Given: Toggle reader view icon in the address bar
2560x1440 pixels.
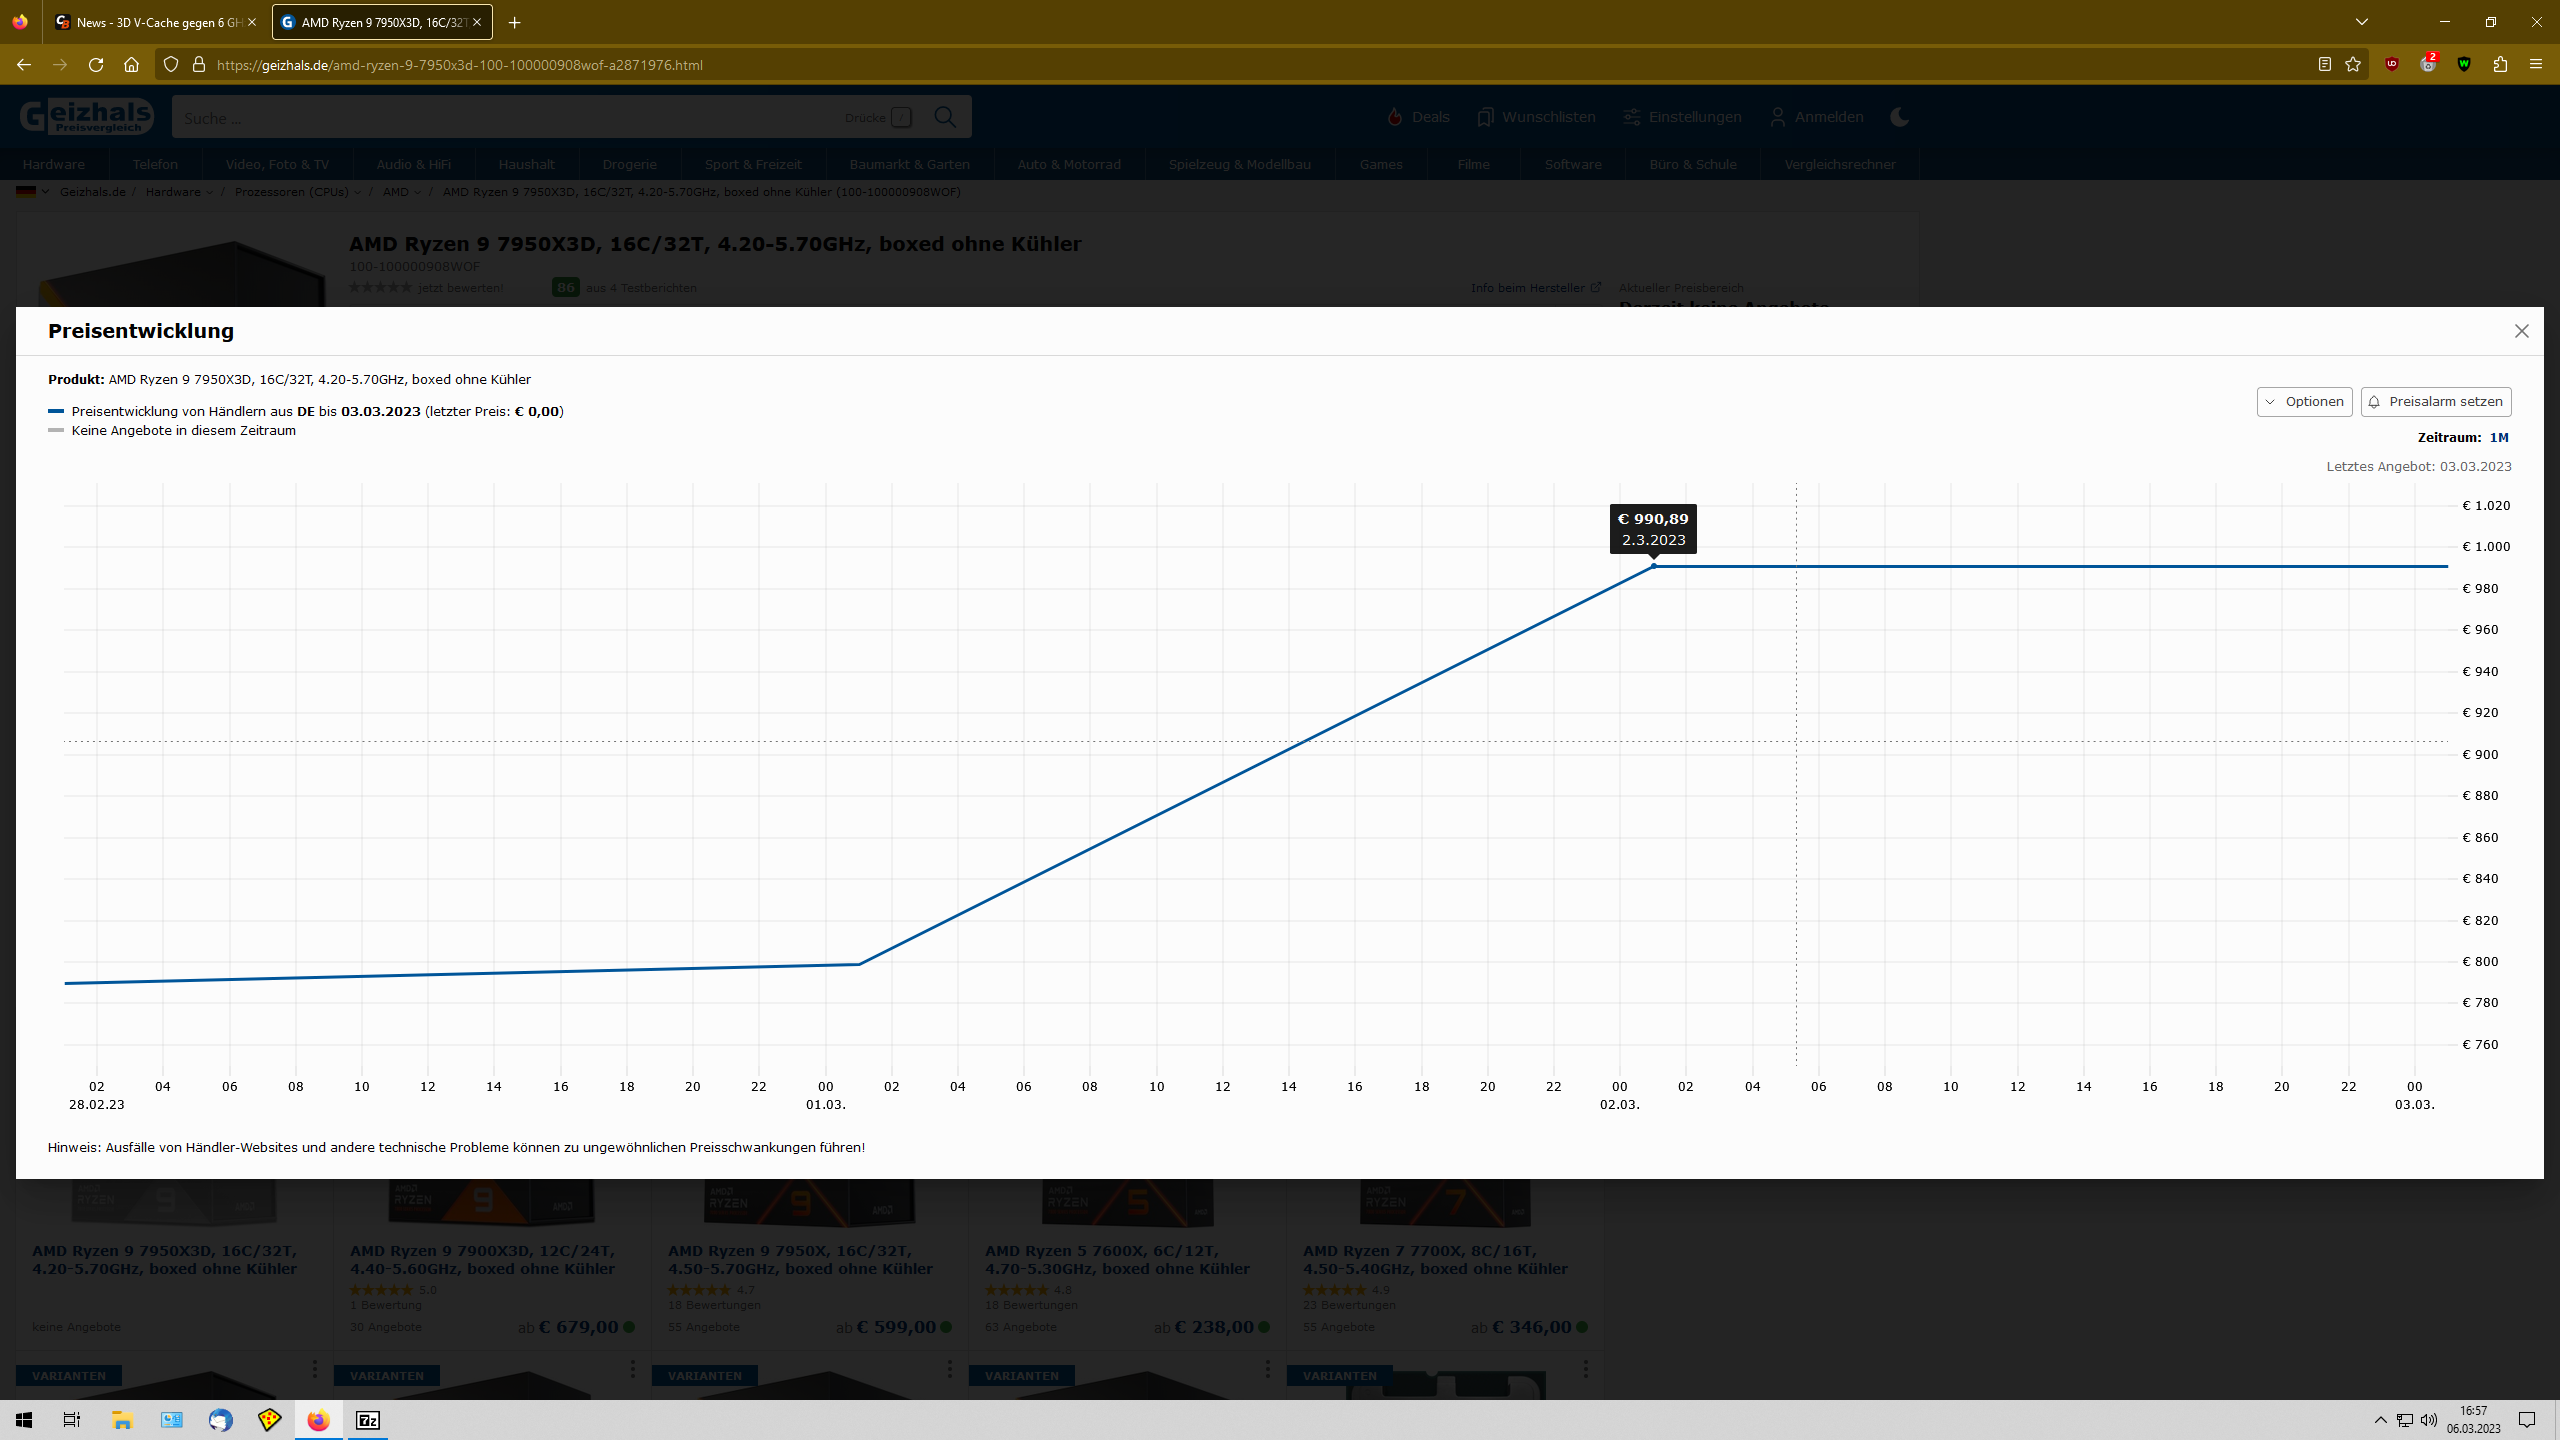Looking at the screenshot, I should click(2324, 65).
